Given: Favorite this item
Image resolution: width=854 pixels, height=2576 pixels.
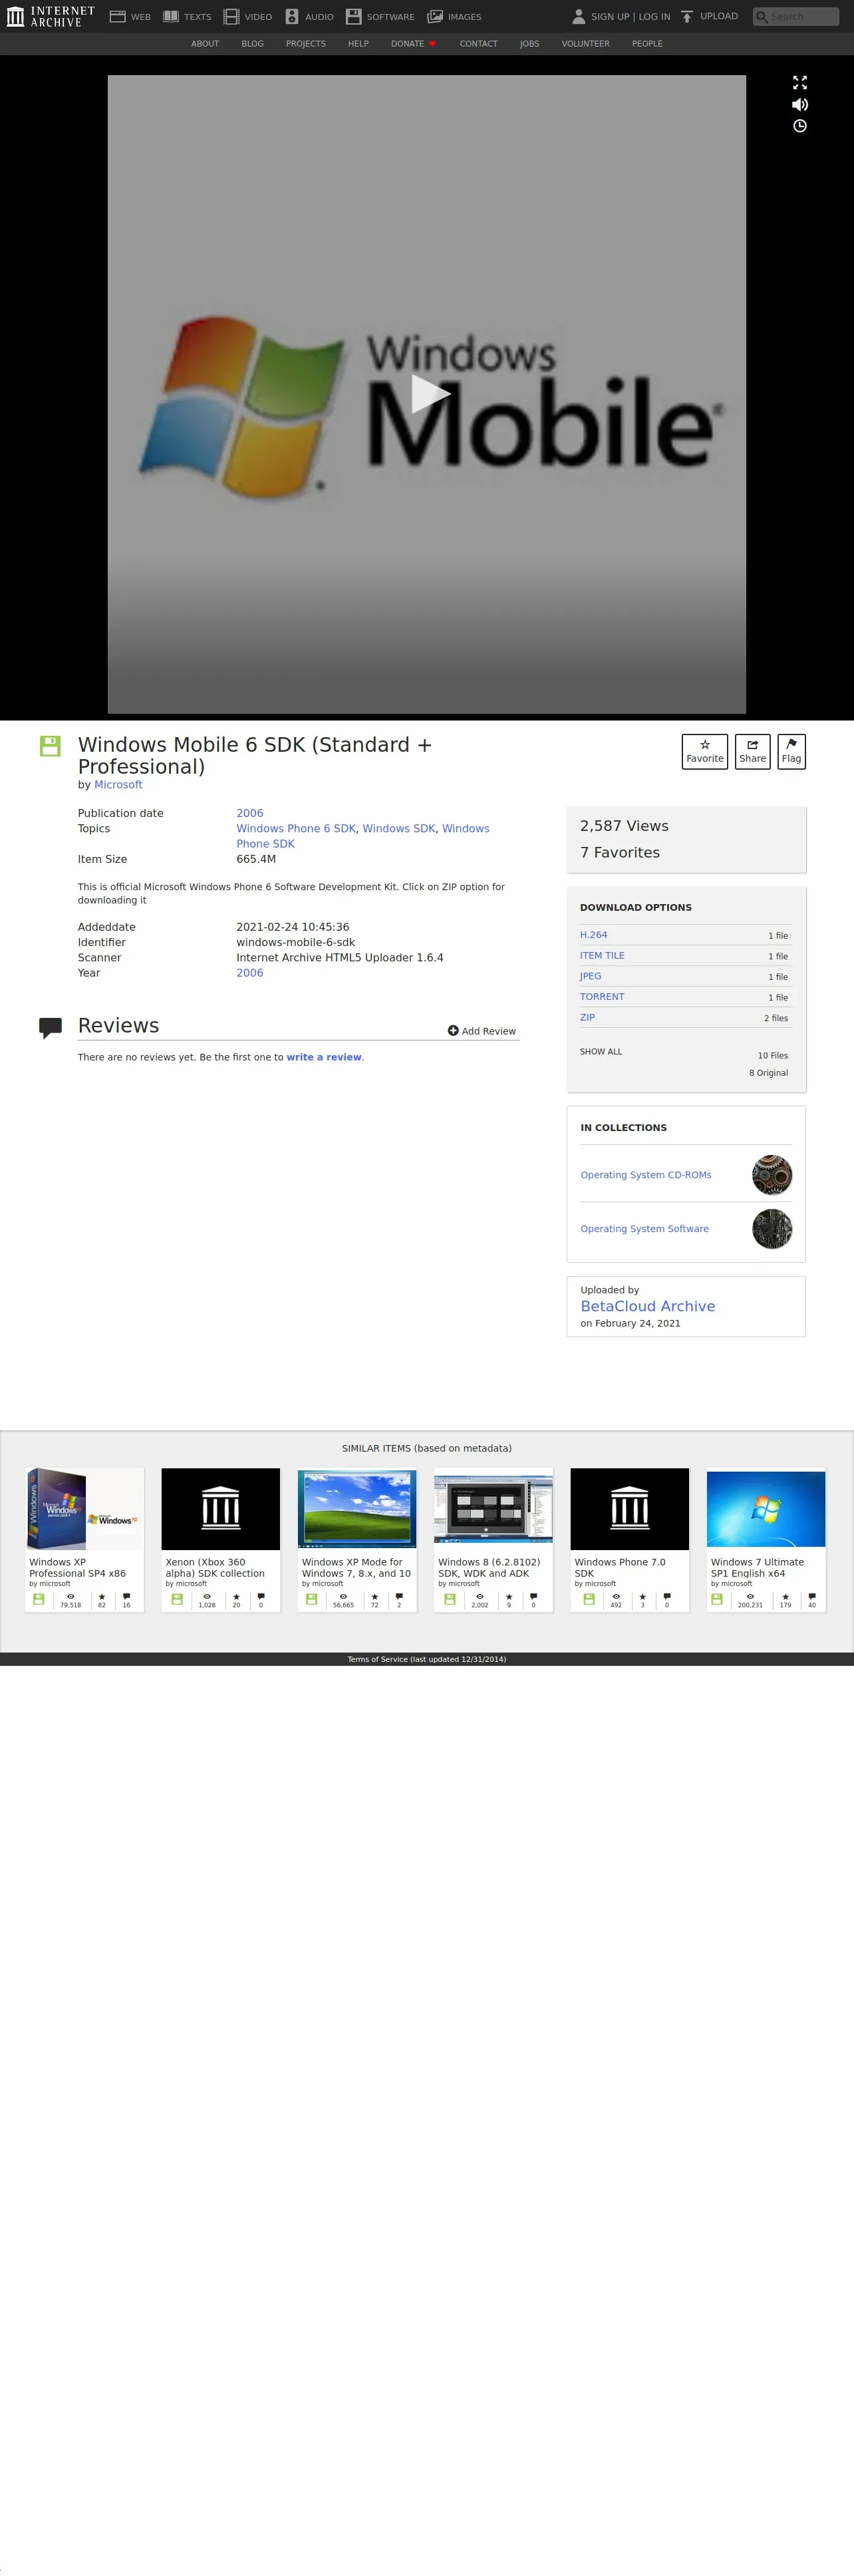Looking at the screenshot, I should pos(705,752).
